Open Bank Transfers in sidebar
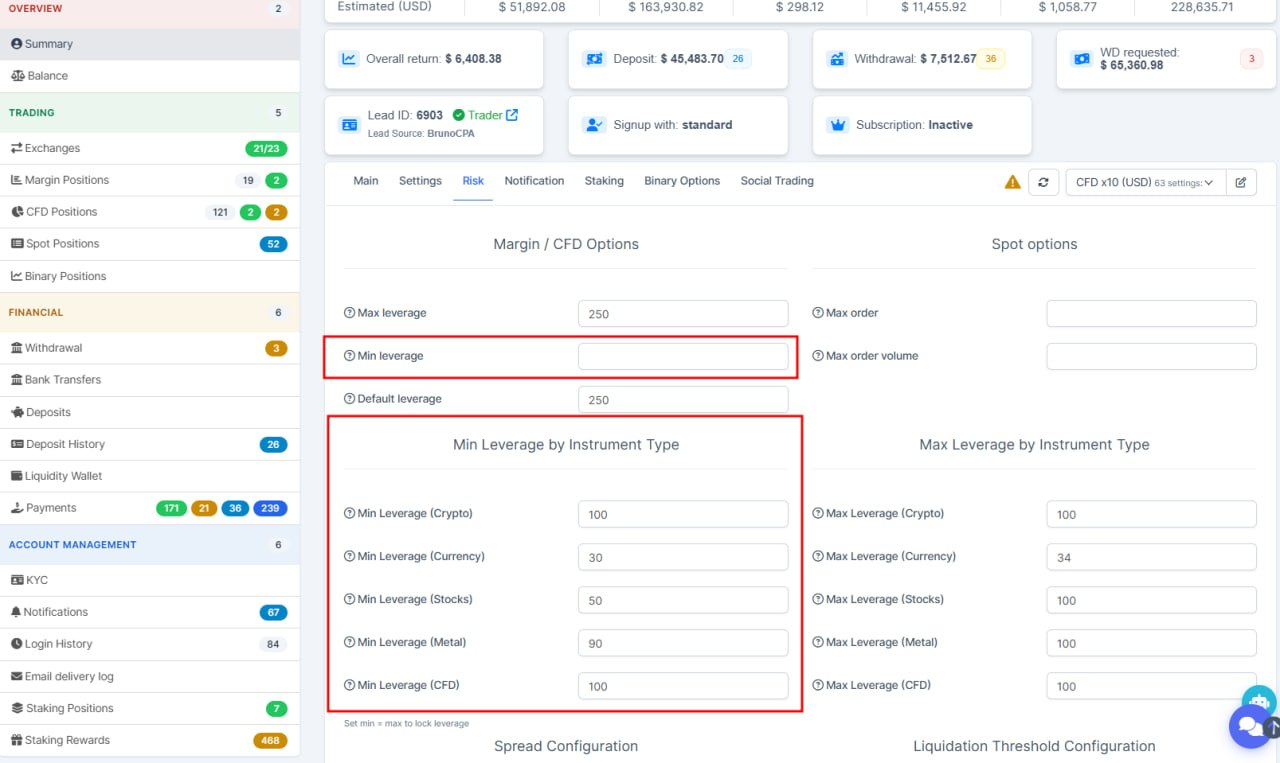The height and width of the screenshot is (763, 1280). click(149, 380)
